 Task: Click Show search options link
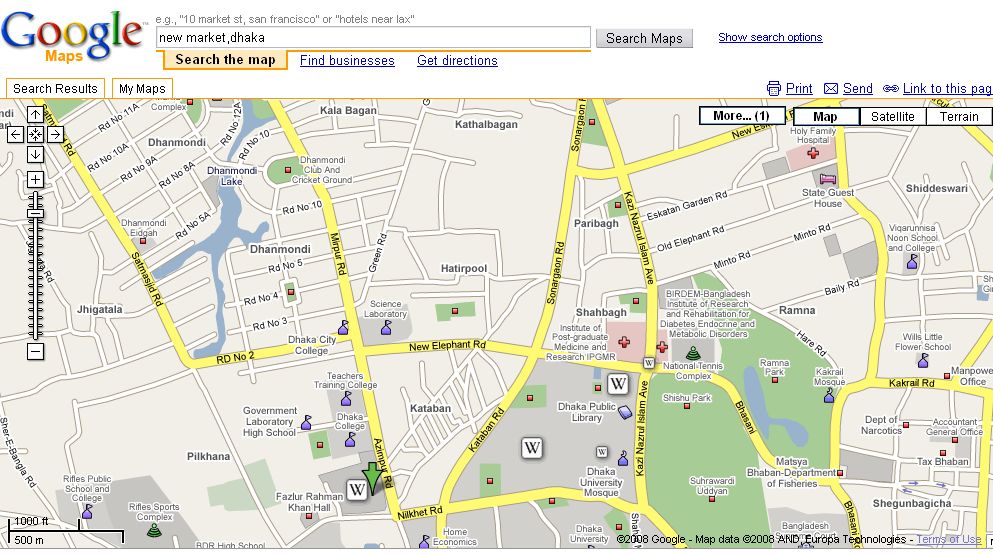click(x=770, y=37)
